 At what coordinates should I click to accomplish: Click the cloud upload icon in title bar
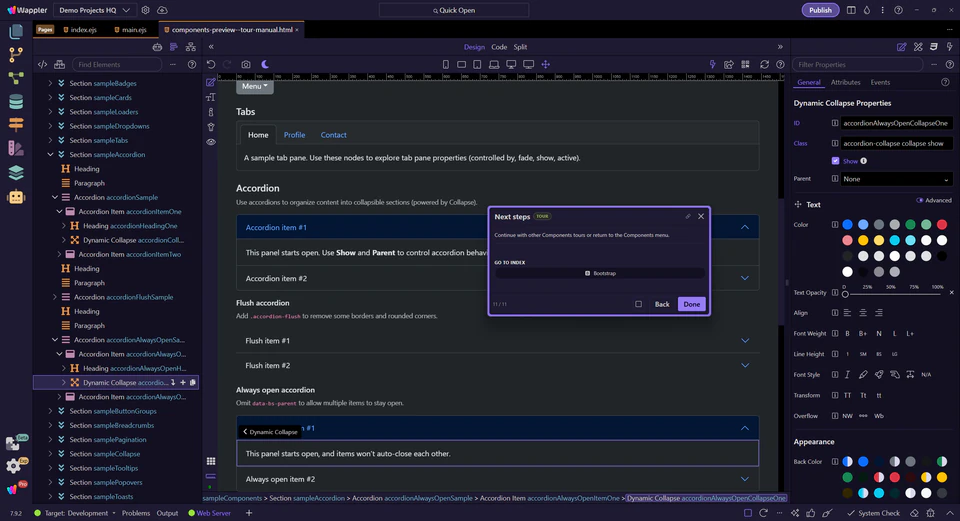point(162,10)
